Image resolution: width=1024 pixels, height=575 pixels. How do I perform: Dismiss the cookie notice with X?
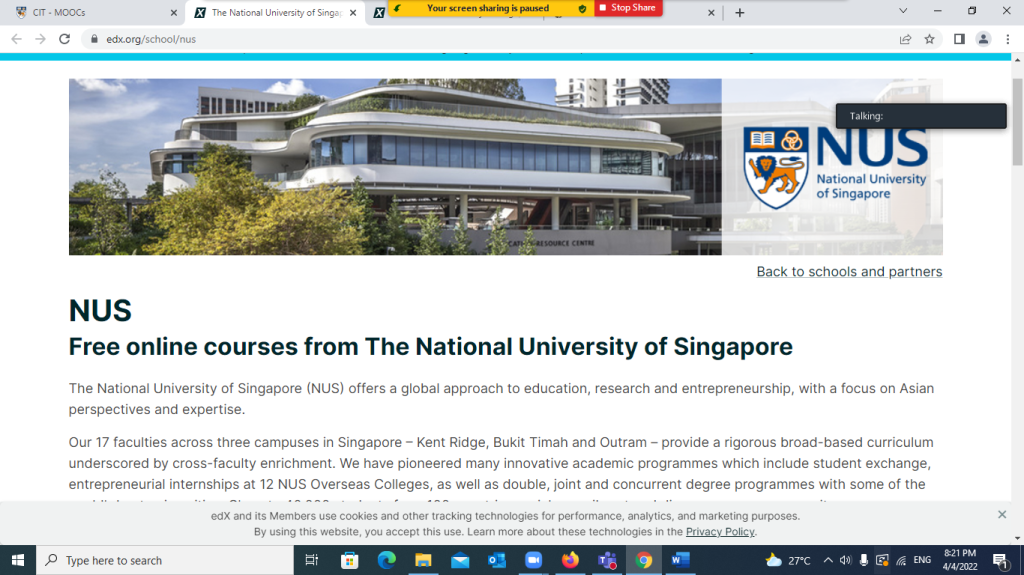(1002, 515)
